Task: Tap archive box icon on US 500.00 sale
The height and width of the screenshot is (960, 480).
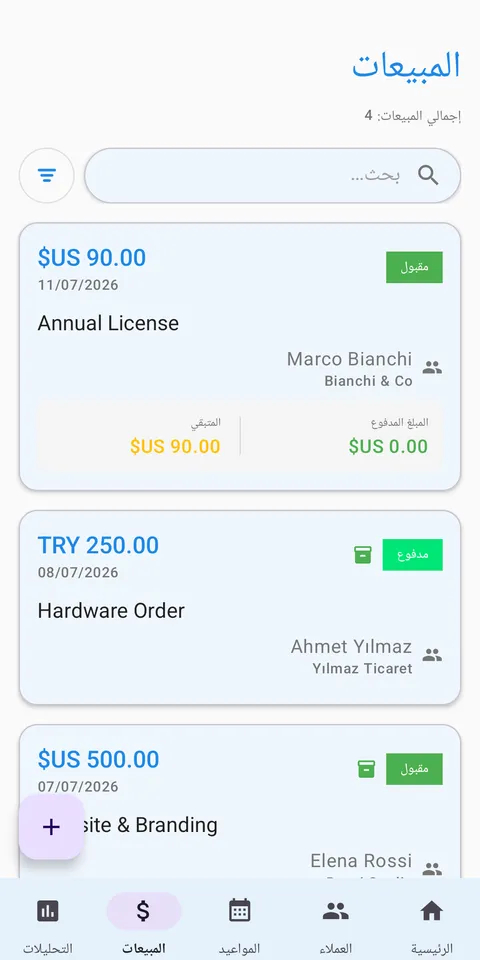Action: tap(366, 769)
